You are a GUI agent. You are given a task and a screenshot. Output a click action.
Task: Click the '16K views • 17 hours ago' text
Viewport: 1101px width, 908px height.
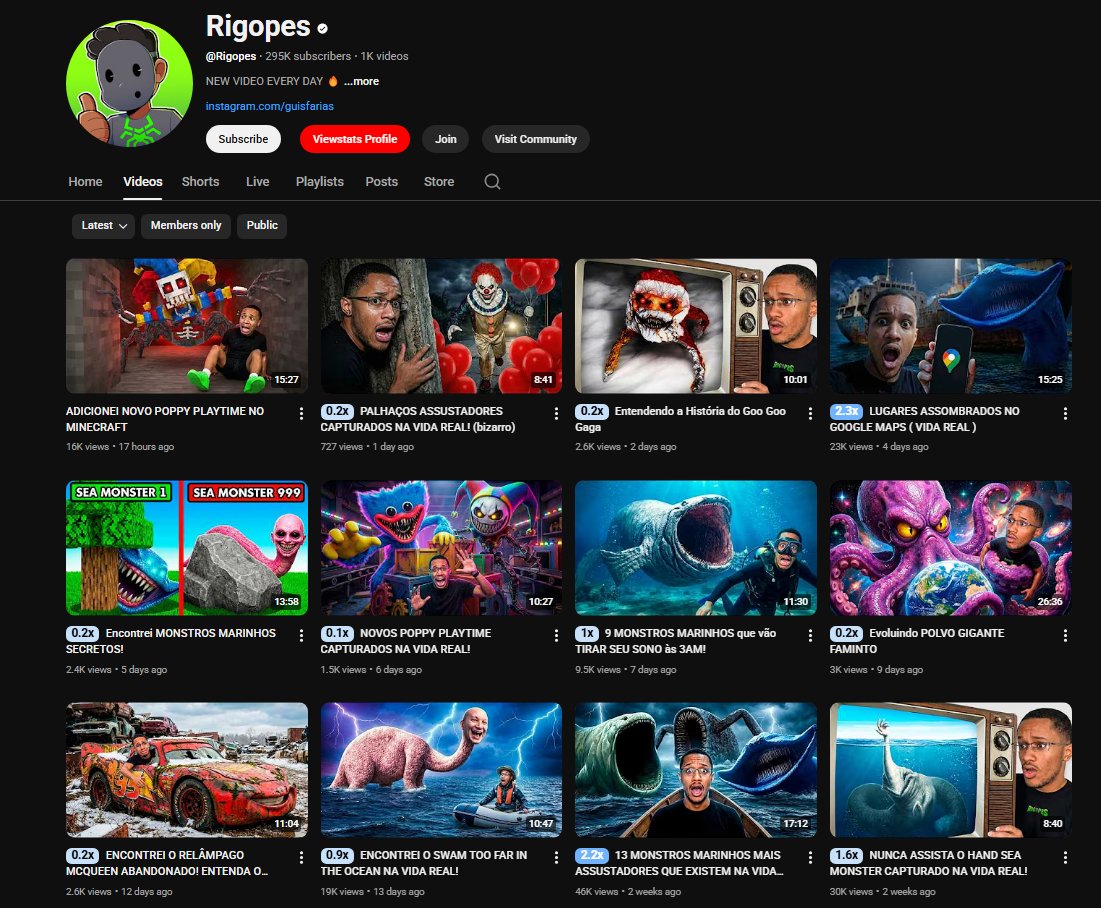tap(120, 447)
